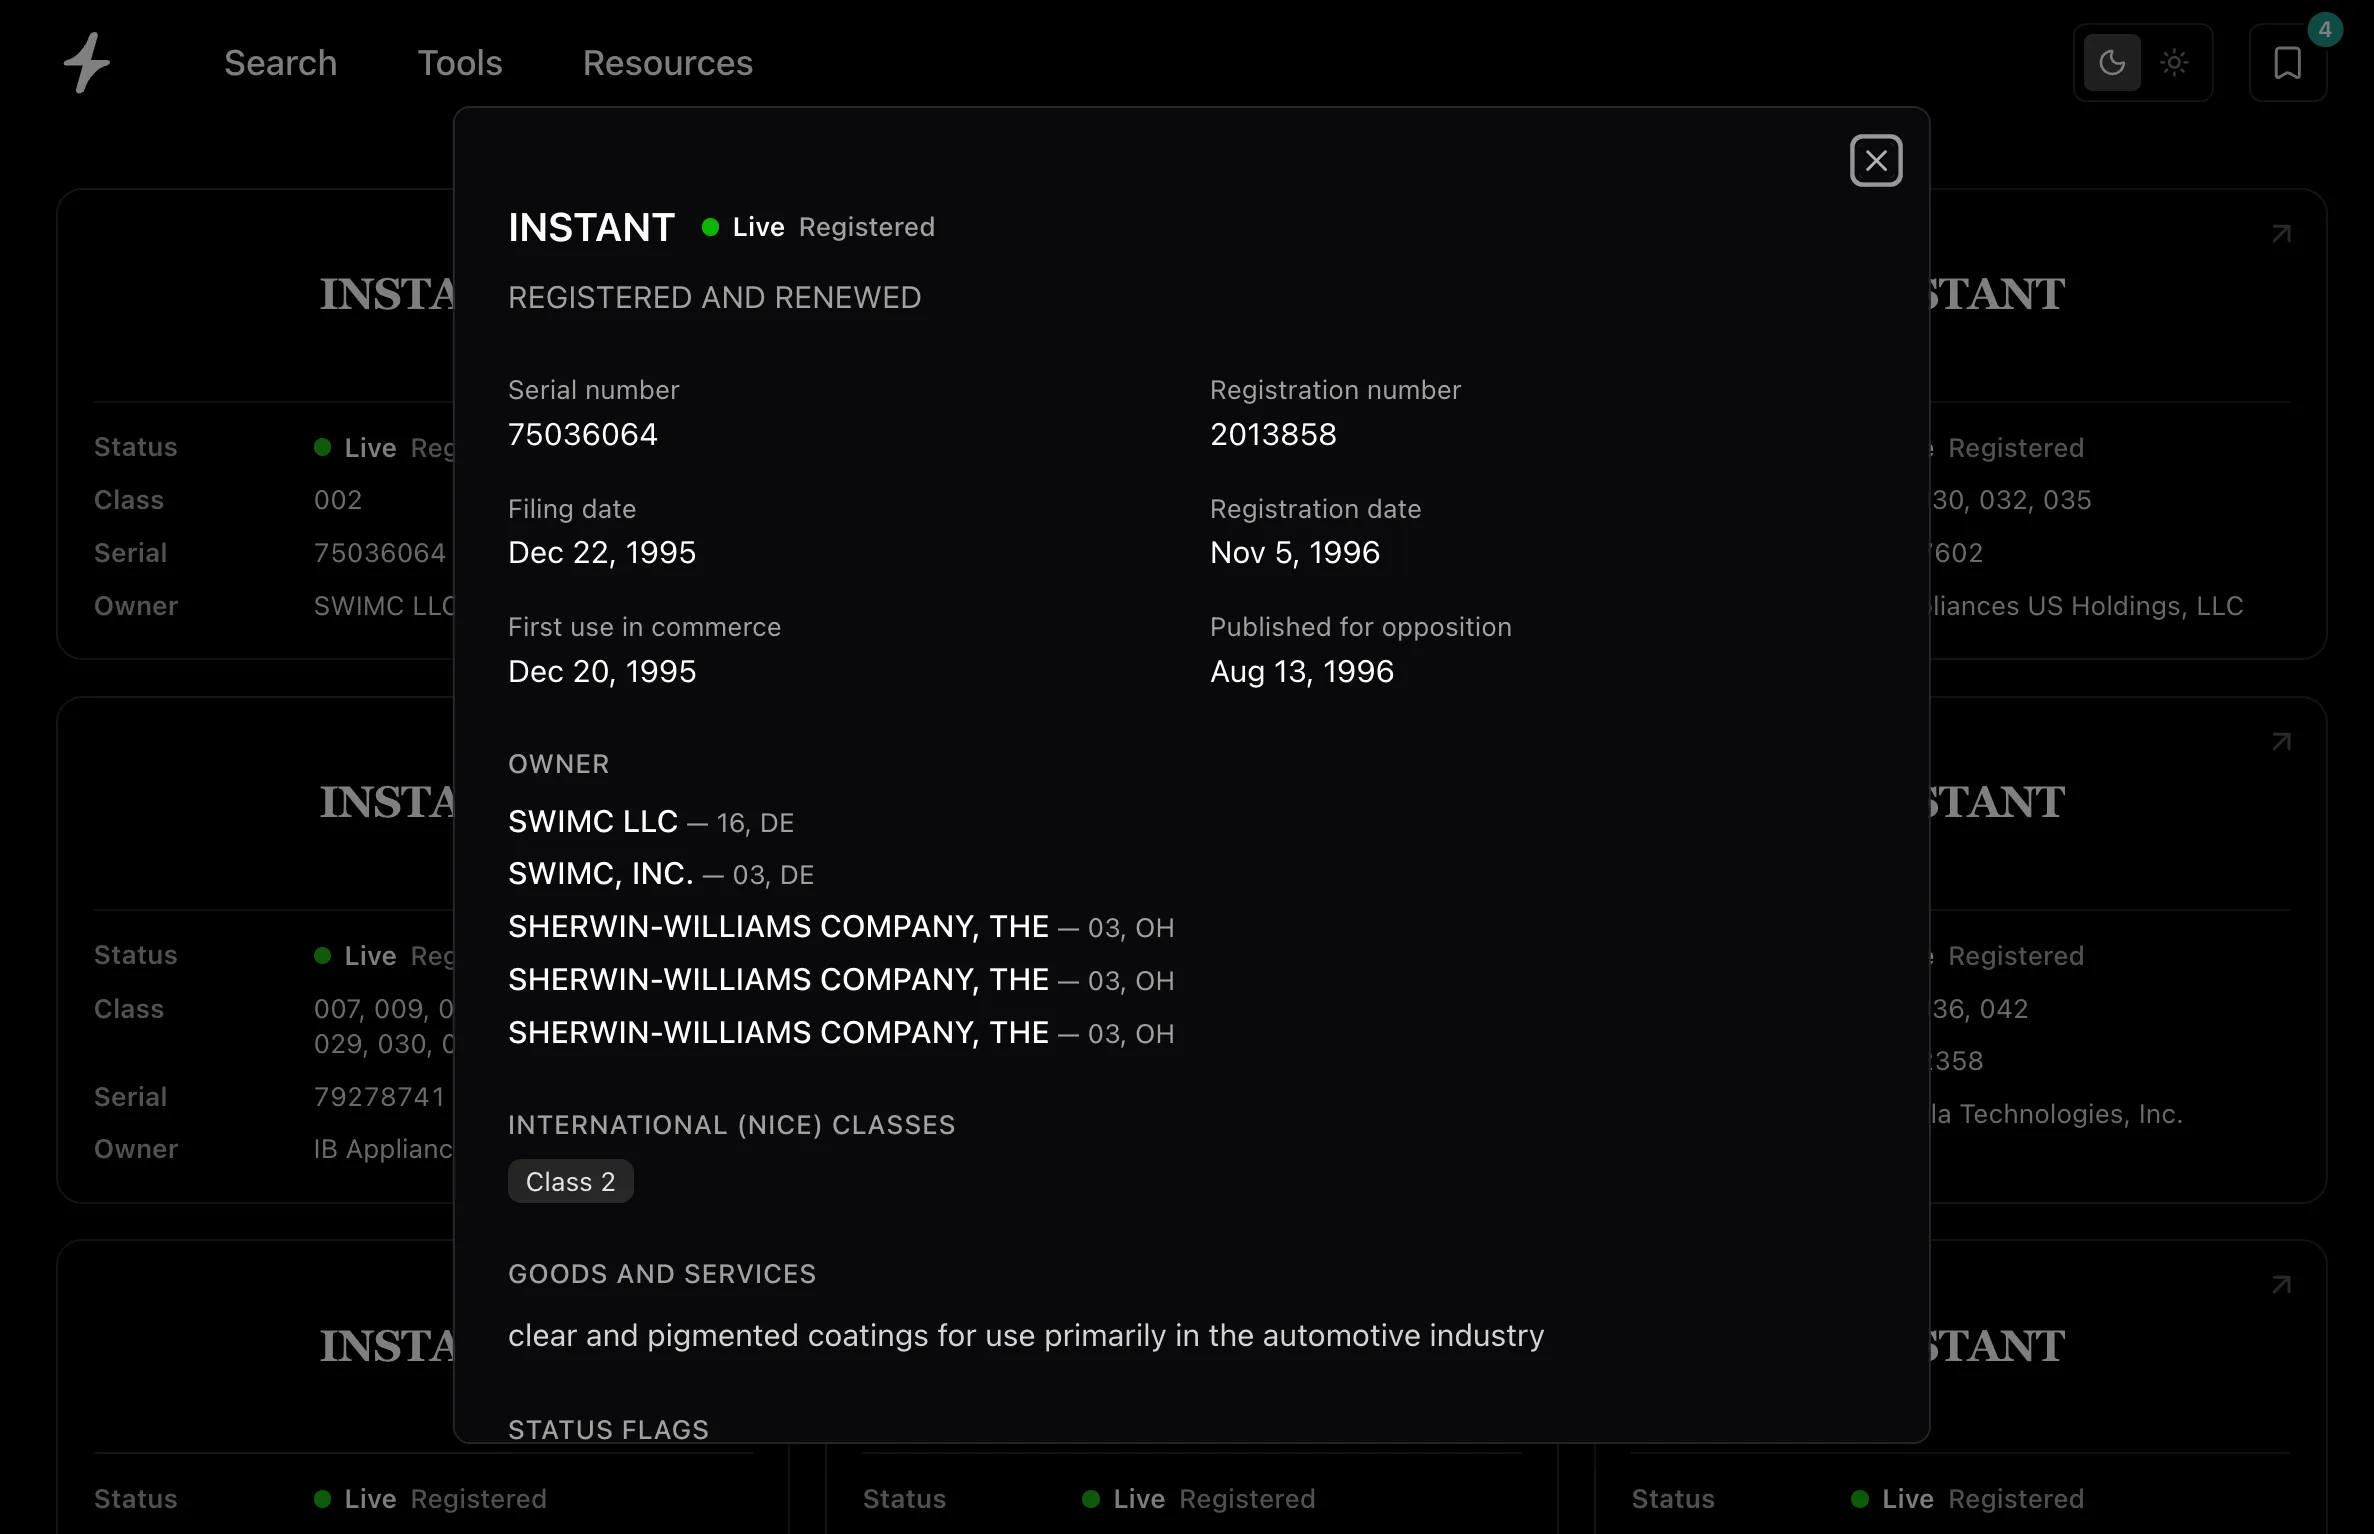The height and width of the screenshot is (1534, 2374).
Task: Click REGISTERED AND RENEWED status text
Action: click(714, 297)
